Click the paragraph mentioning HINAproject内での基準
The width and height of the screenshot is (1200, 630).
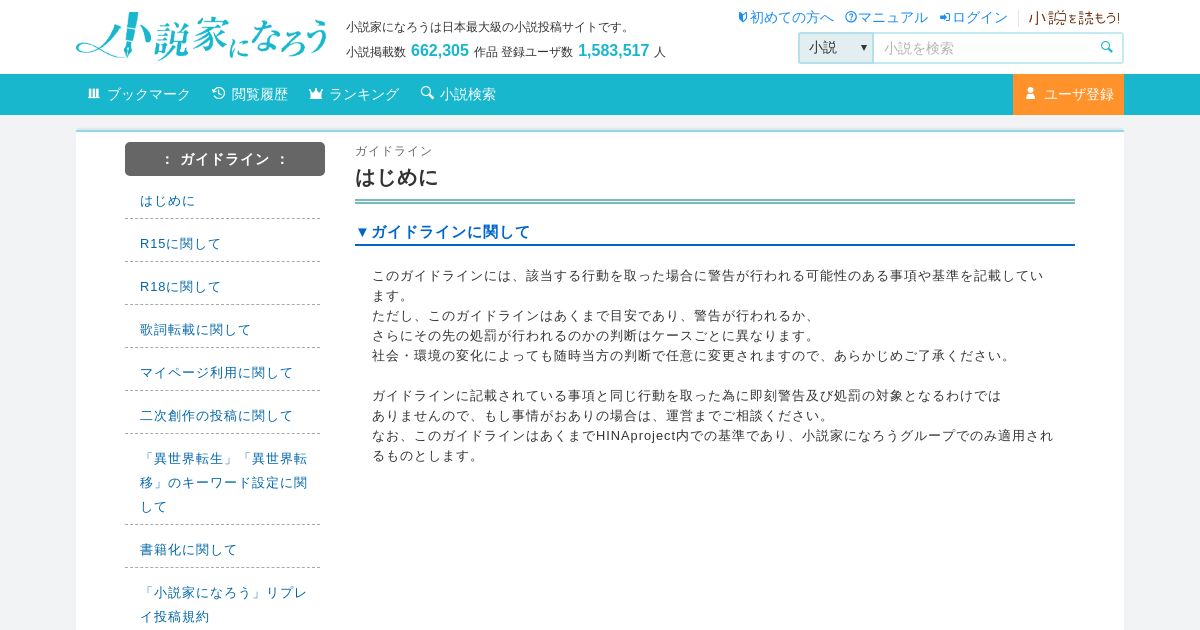[x=713, y=446]
